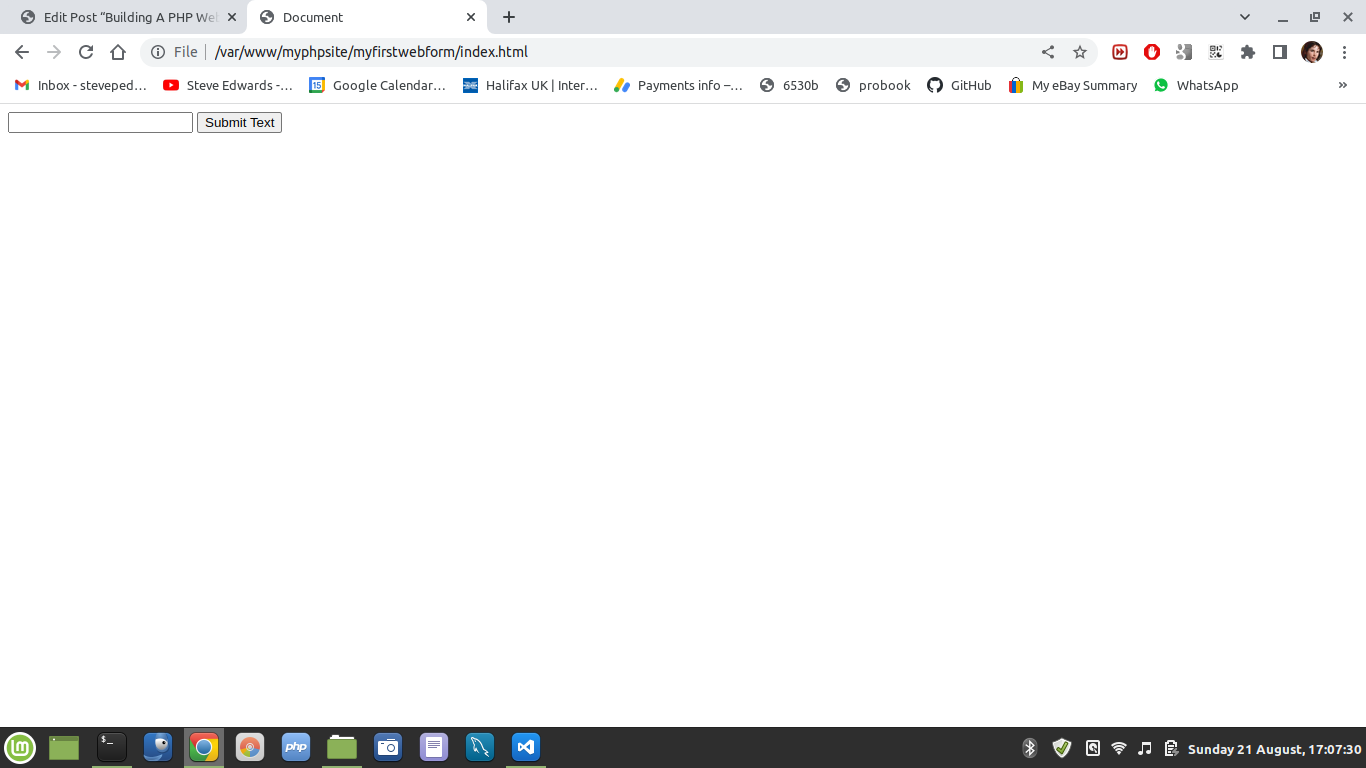The image size is (1366, 768).
Task: Bookmark this page with star icon
Action: tap(1080, 52)
